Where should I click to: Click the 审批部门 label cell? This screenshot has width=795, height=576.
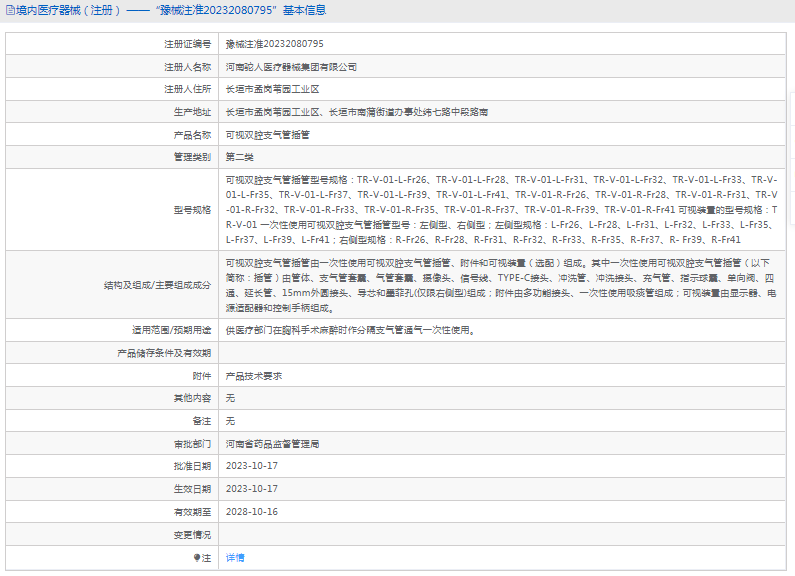point(112,444)
